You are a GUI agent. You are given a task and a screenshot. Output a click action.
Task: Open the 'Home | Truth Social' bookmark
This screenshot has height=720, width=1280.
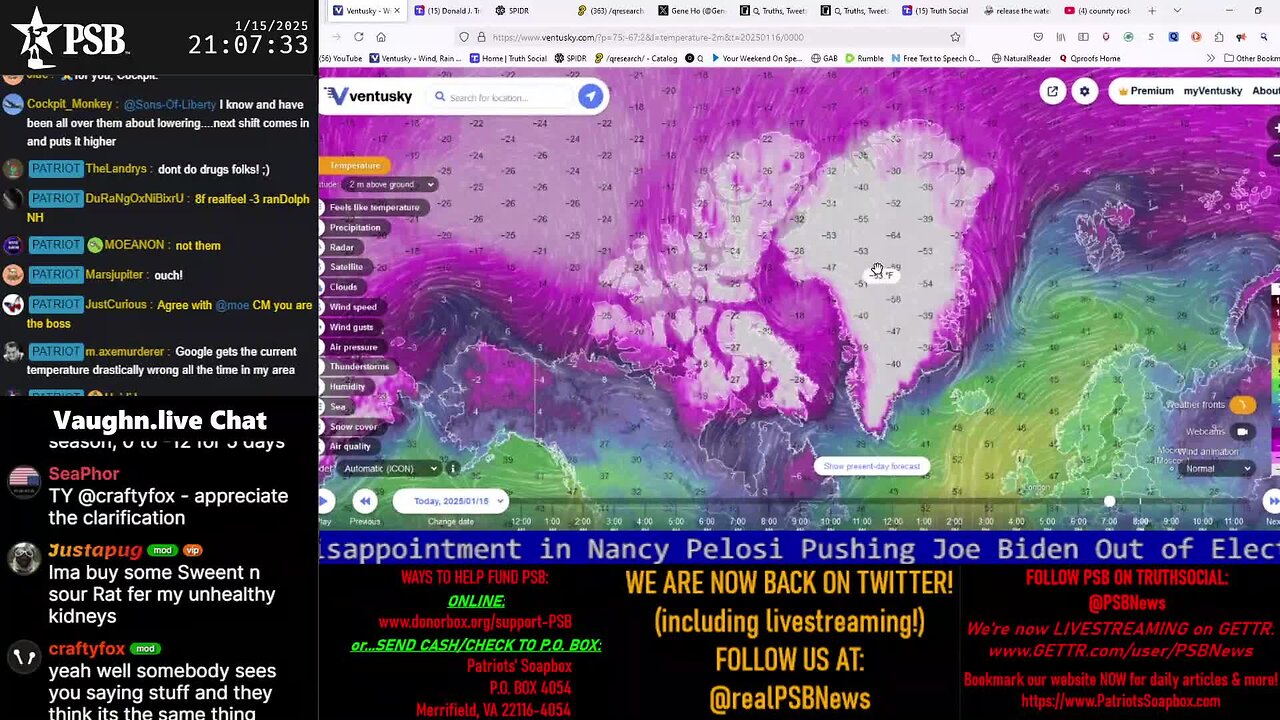point(508,58)
